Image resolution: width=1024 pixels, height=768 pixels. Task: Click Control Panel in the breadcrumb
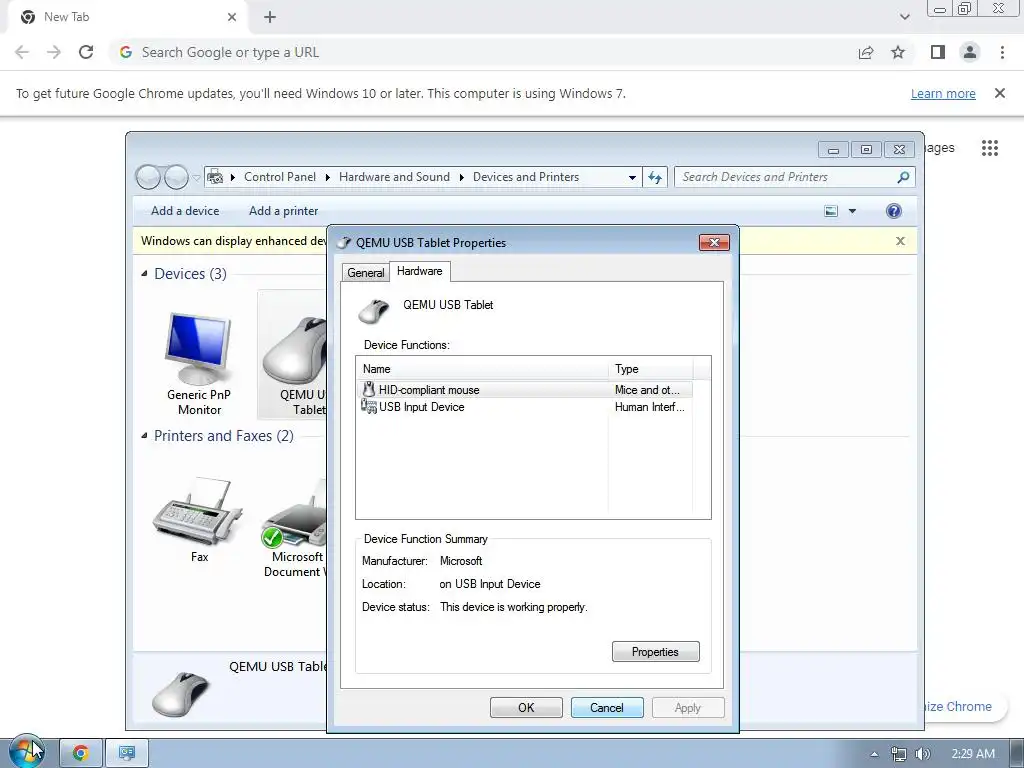(x=280, y=177)
